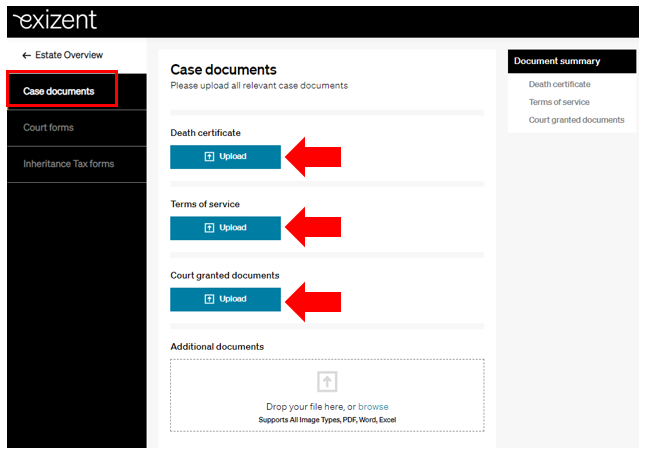The height and width of the screenshot is (457, 648).
Task: Open Court forms in the sidebar
Action: (x=77, y=128)
